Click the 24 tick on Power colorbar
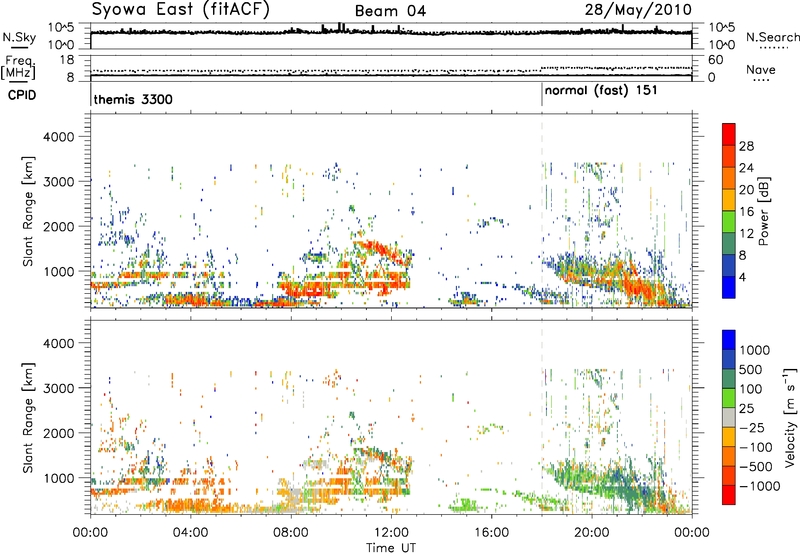 746,168
